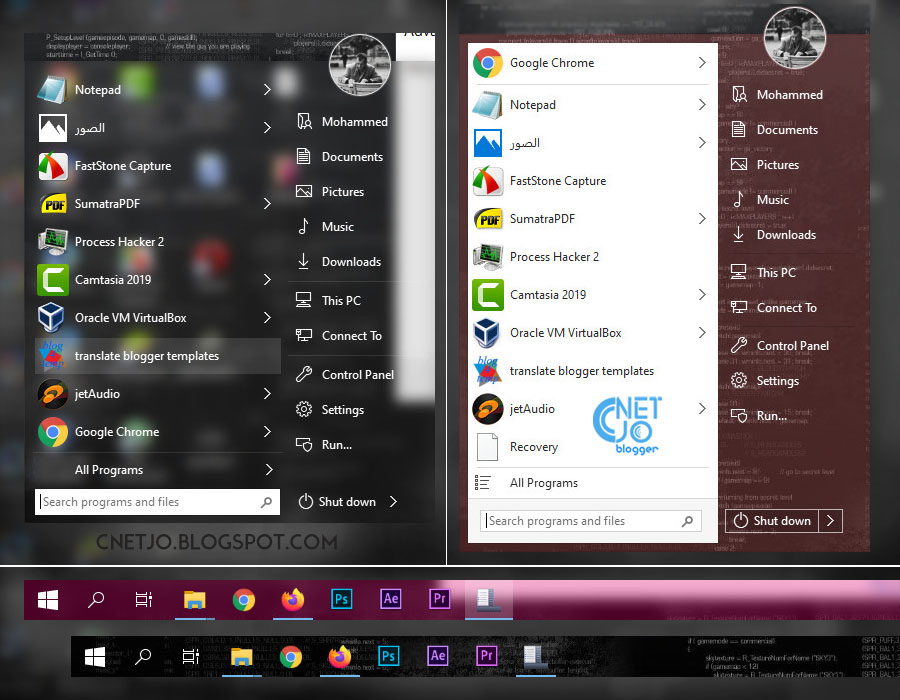The image size is (900, 700).
Task: Open Music in dark start menu
Action: (x=325, y=227)
